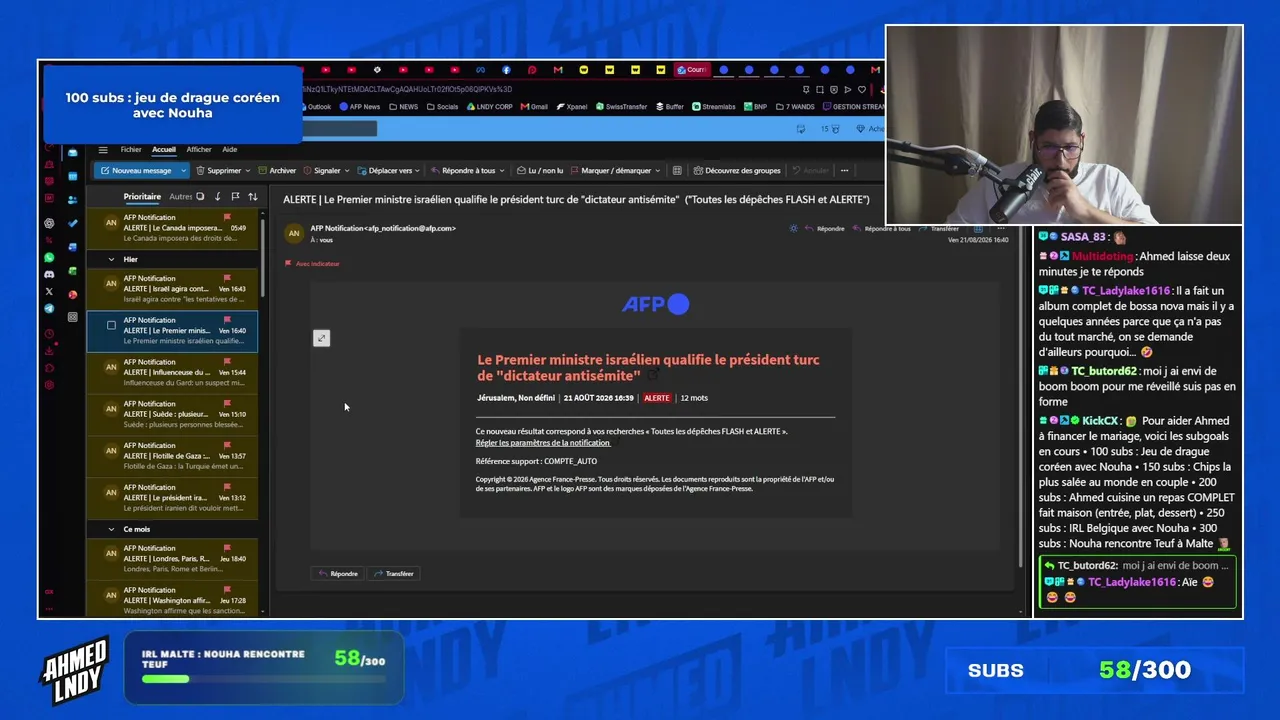Expand the Supprimer dropdown arrow
This screenshot has width=1280, height=720.
(x=247, y=171)
